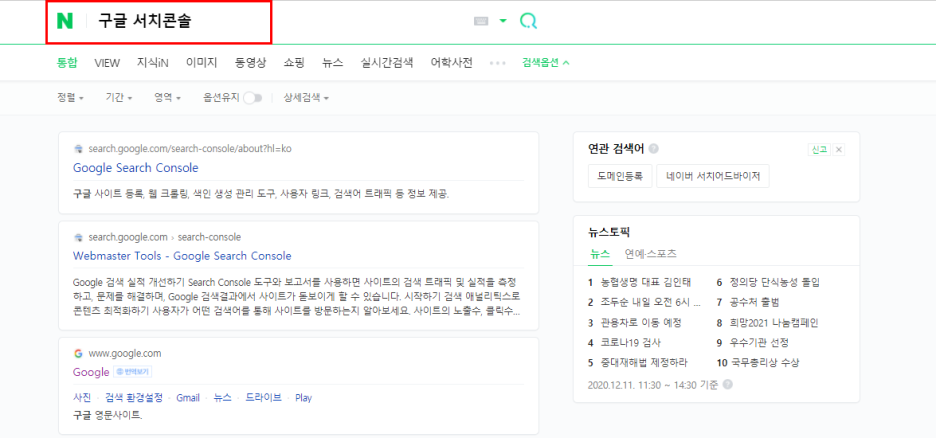Image resolution: width=936 pixels, height=438 pixels.
Task: Open the Play sublink
Action: [303, 398]
